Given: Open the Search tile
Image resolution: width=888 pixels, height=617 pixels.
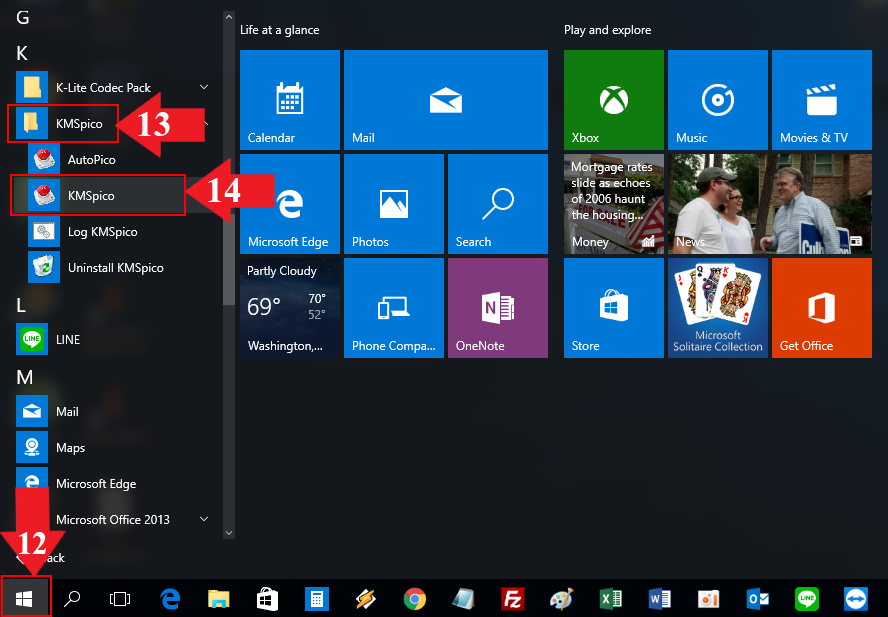Looking at the screenshot, I should [498, 204].
